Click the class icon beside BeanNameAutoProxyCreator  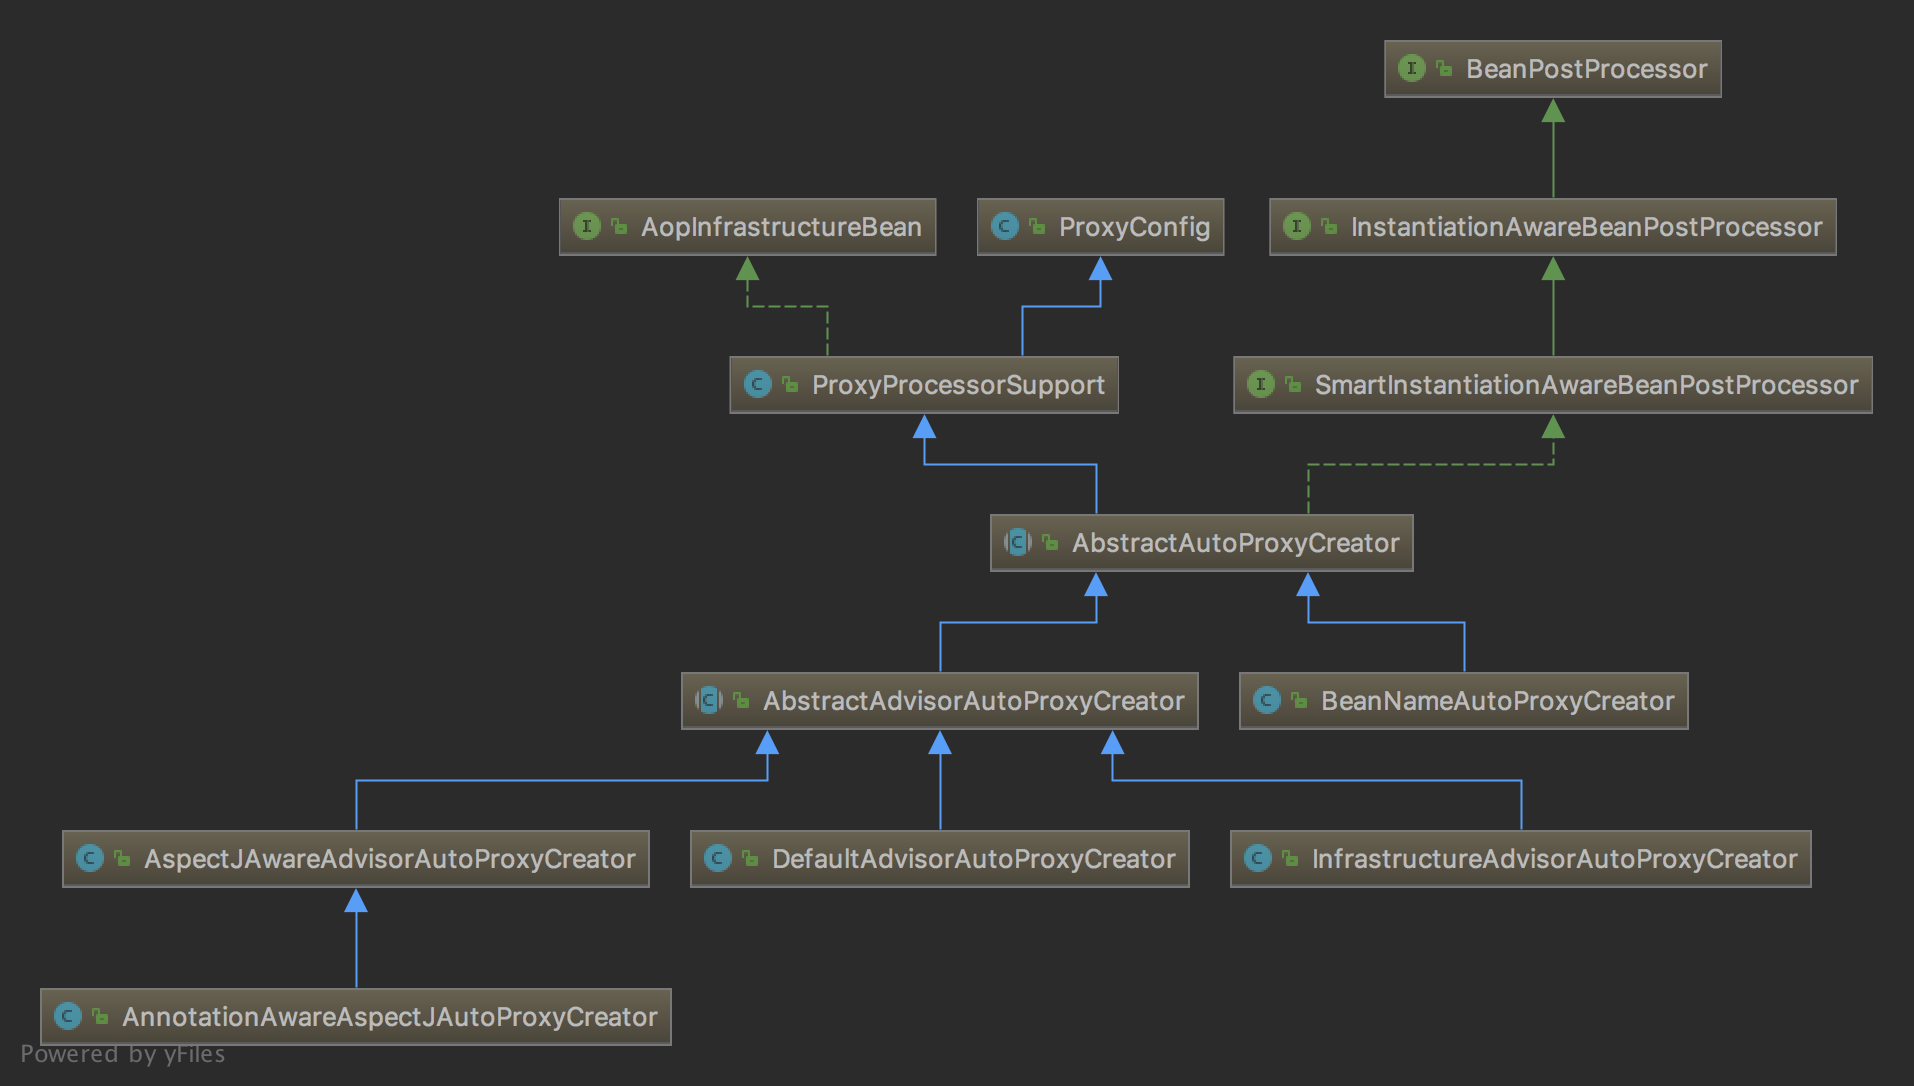coord(1267,700)
